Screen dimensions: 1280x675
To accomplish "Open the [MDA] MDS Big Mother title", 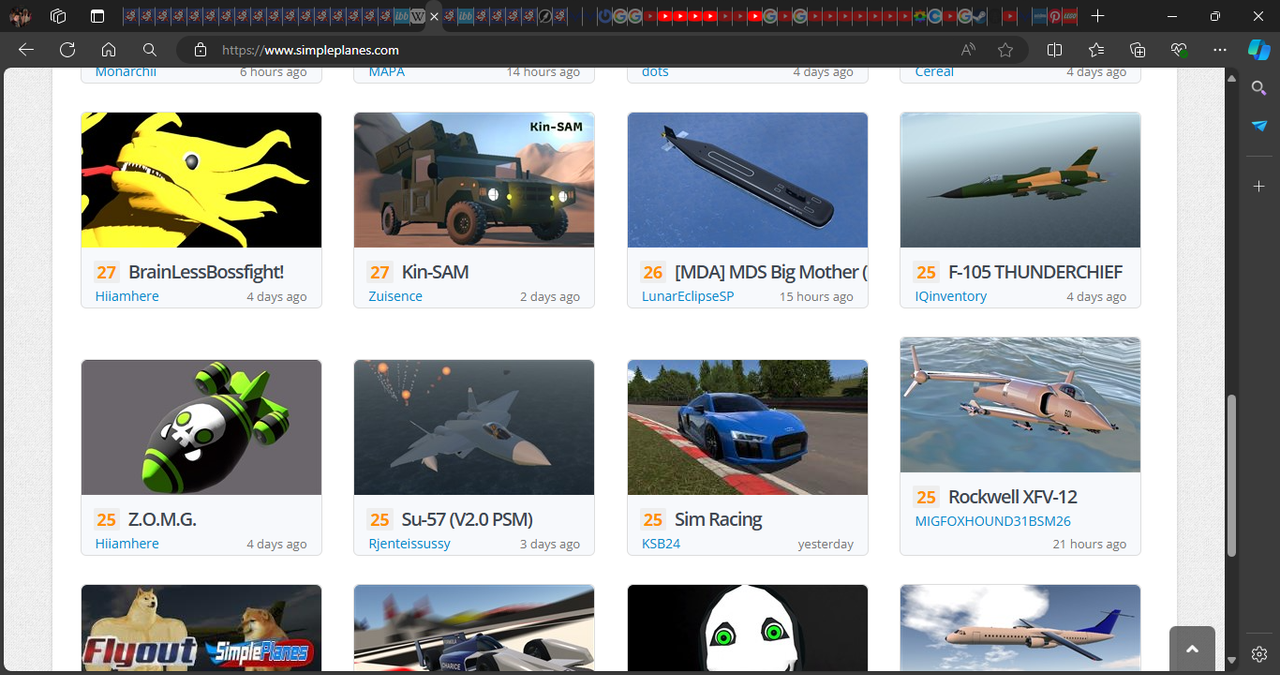I will point(771,272).
